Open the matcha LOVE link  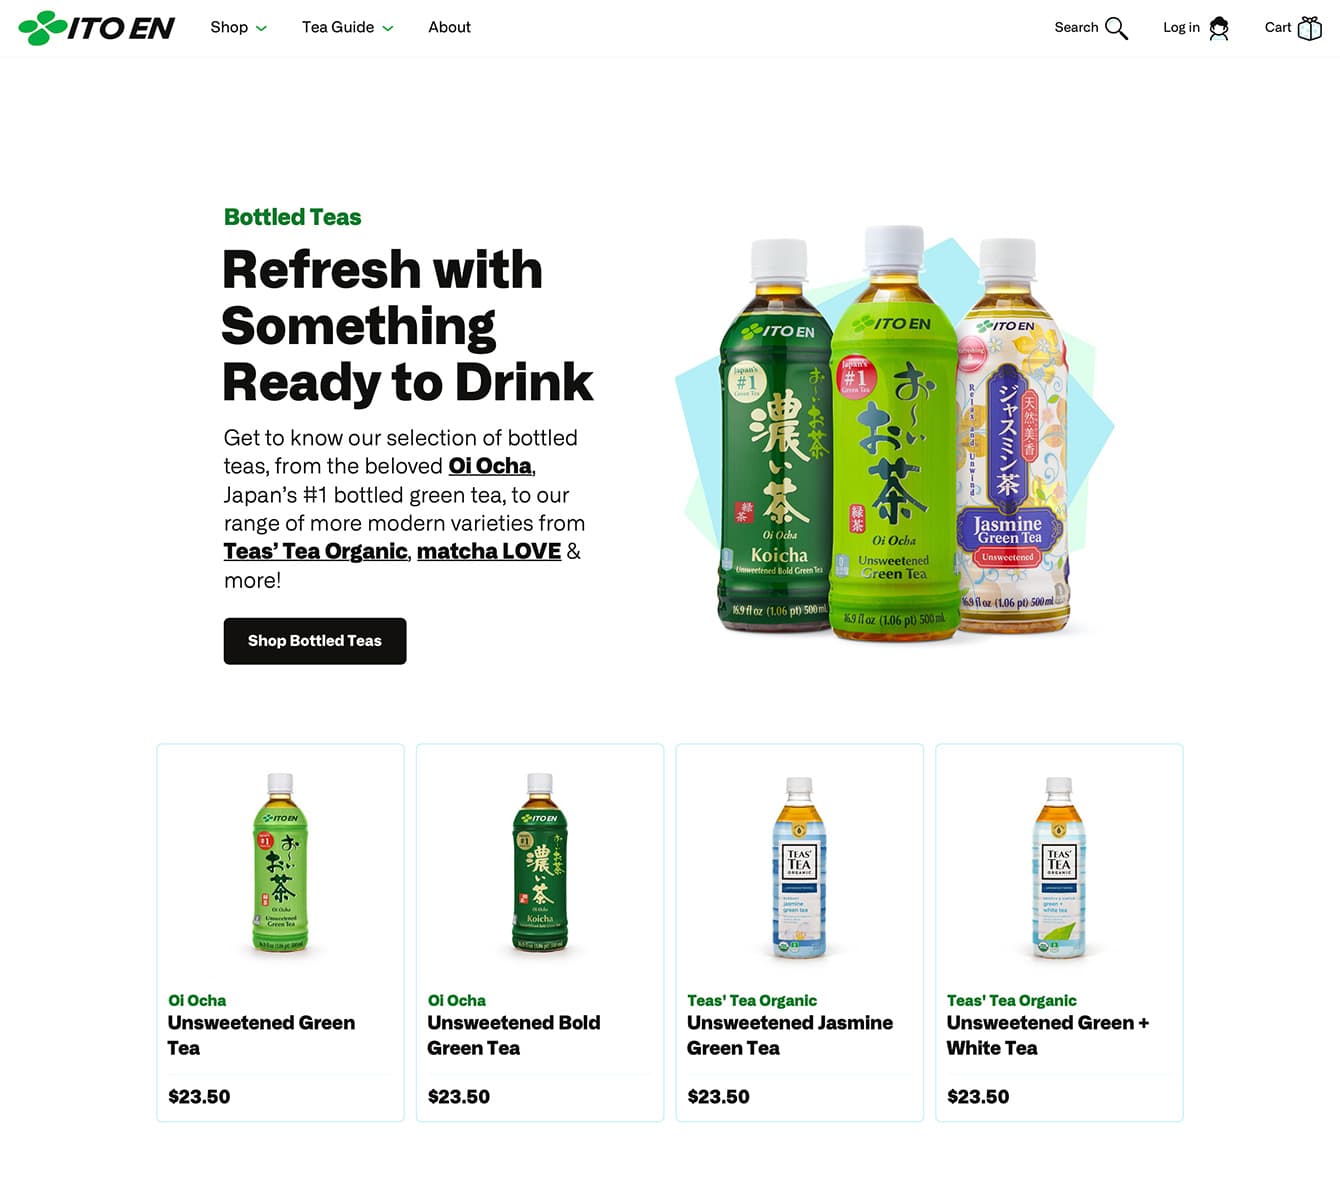[489, 551]
